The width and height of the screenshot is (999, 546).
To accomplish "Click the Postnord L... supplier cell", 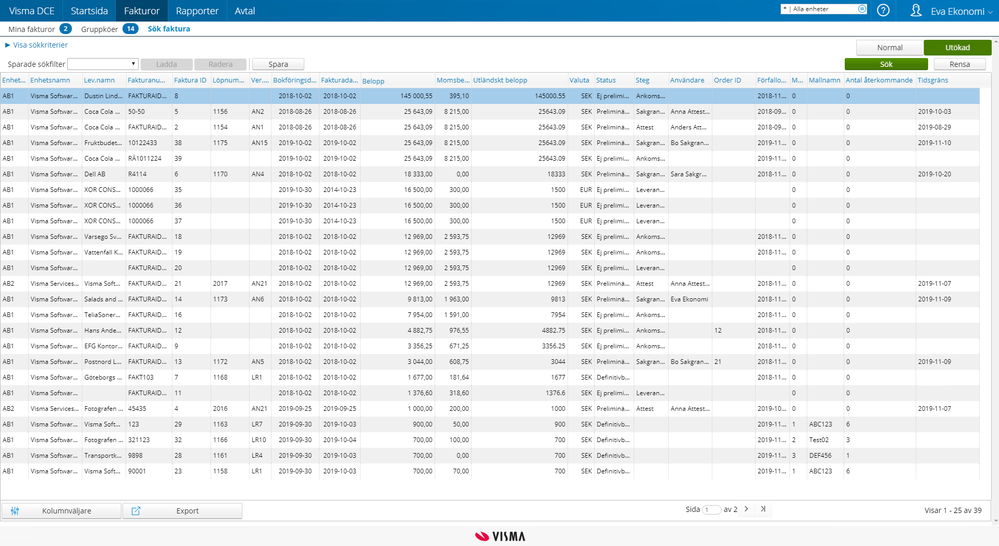I will [x=103, y=361].
